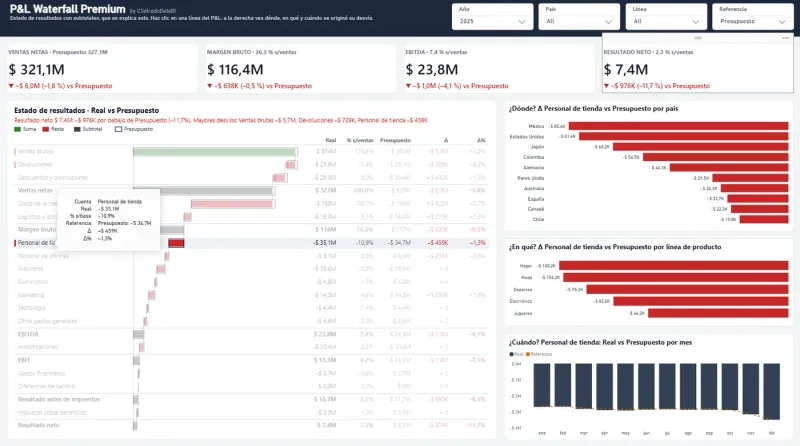Click the red Resta legend icon
This screenshot has width=800, height=446.
click(45, 129)
